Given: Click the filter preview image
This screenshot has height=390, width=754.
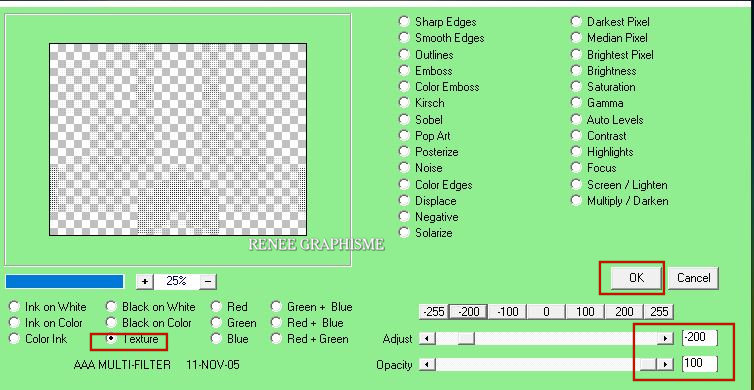Looking at the screenshot, I should click(x=178, y=139).
